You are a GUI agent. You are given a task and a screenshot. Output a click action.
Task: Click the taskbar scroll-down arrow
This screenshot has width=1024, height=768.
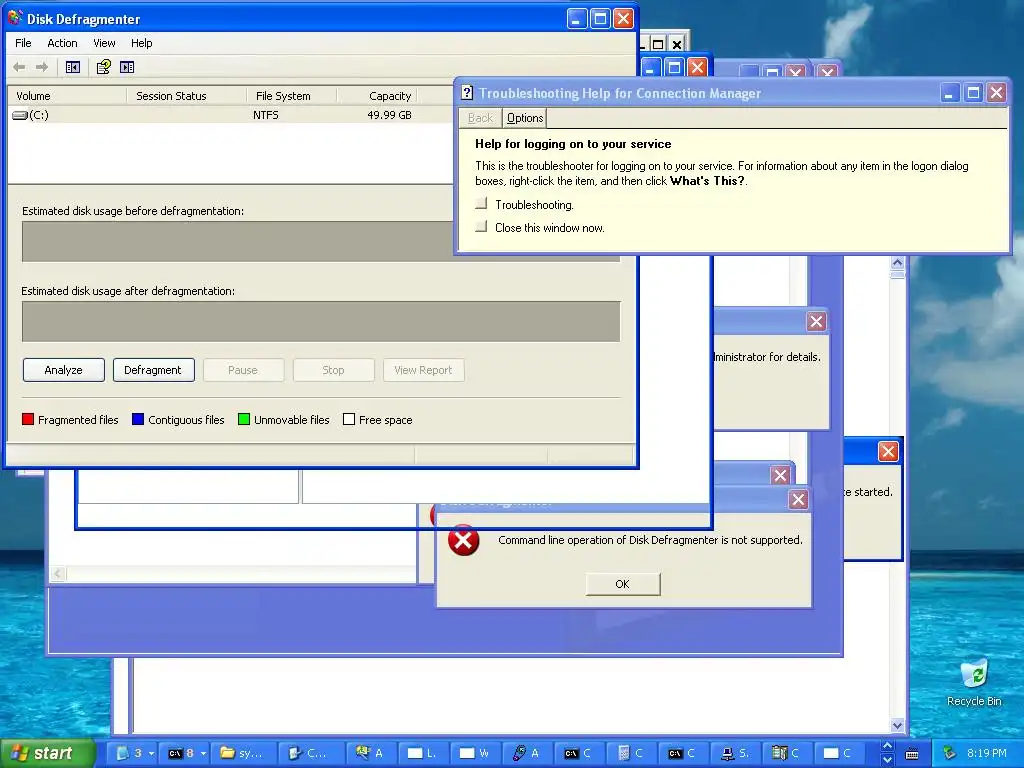point(887,760)
